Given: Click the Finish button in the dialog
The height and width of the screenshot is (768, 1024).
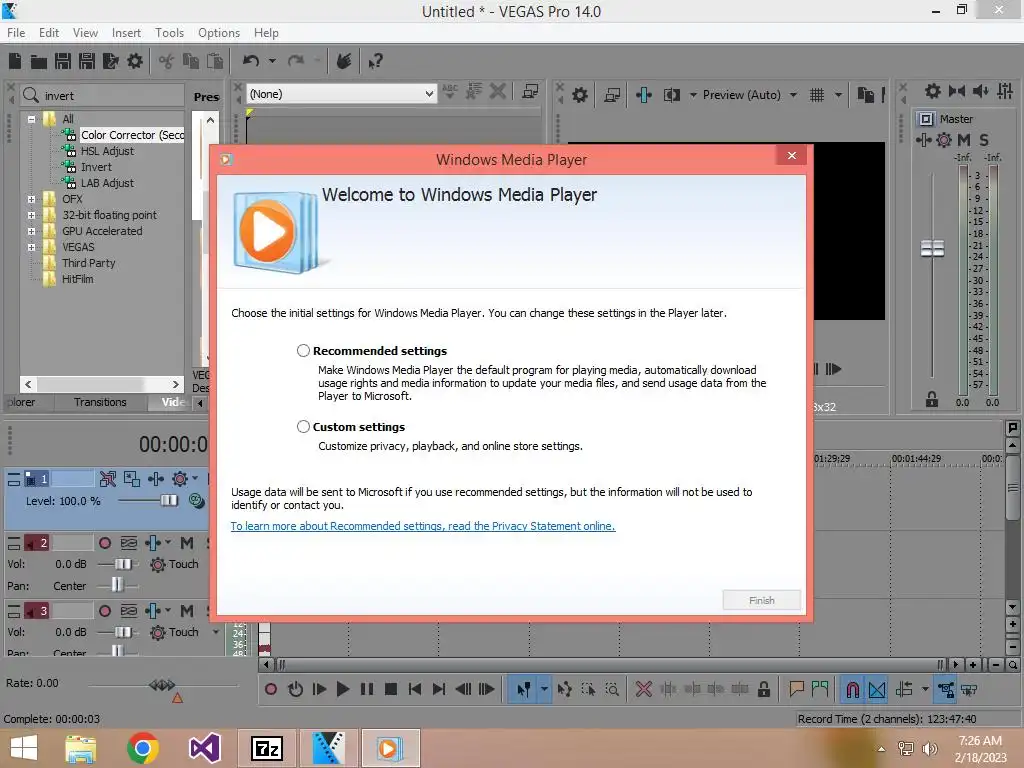Looking at the screenshot, I should 761,600.
